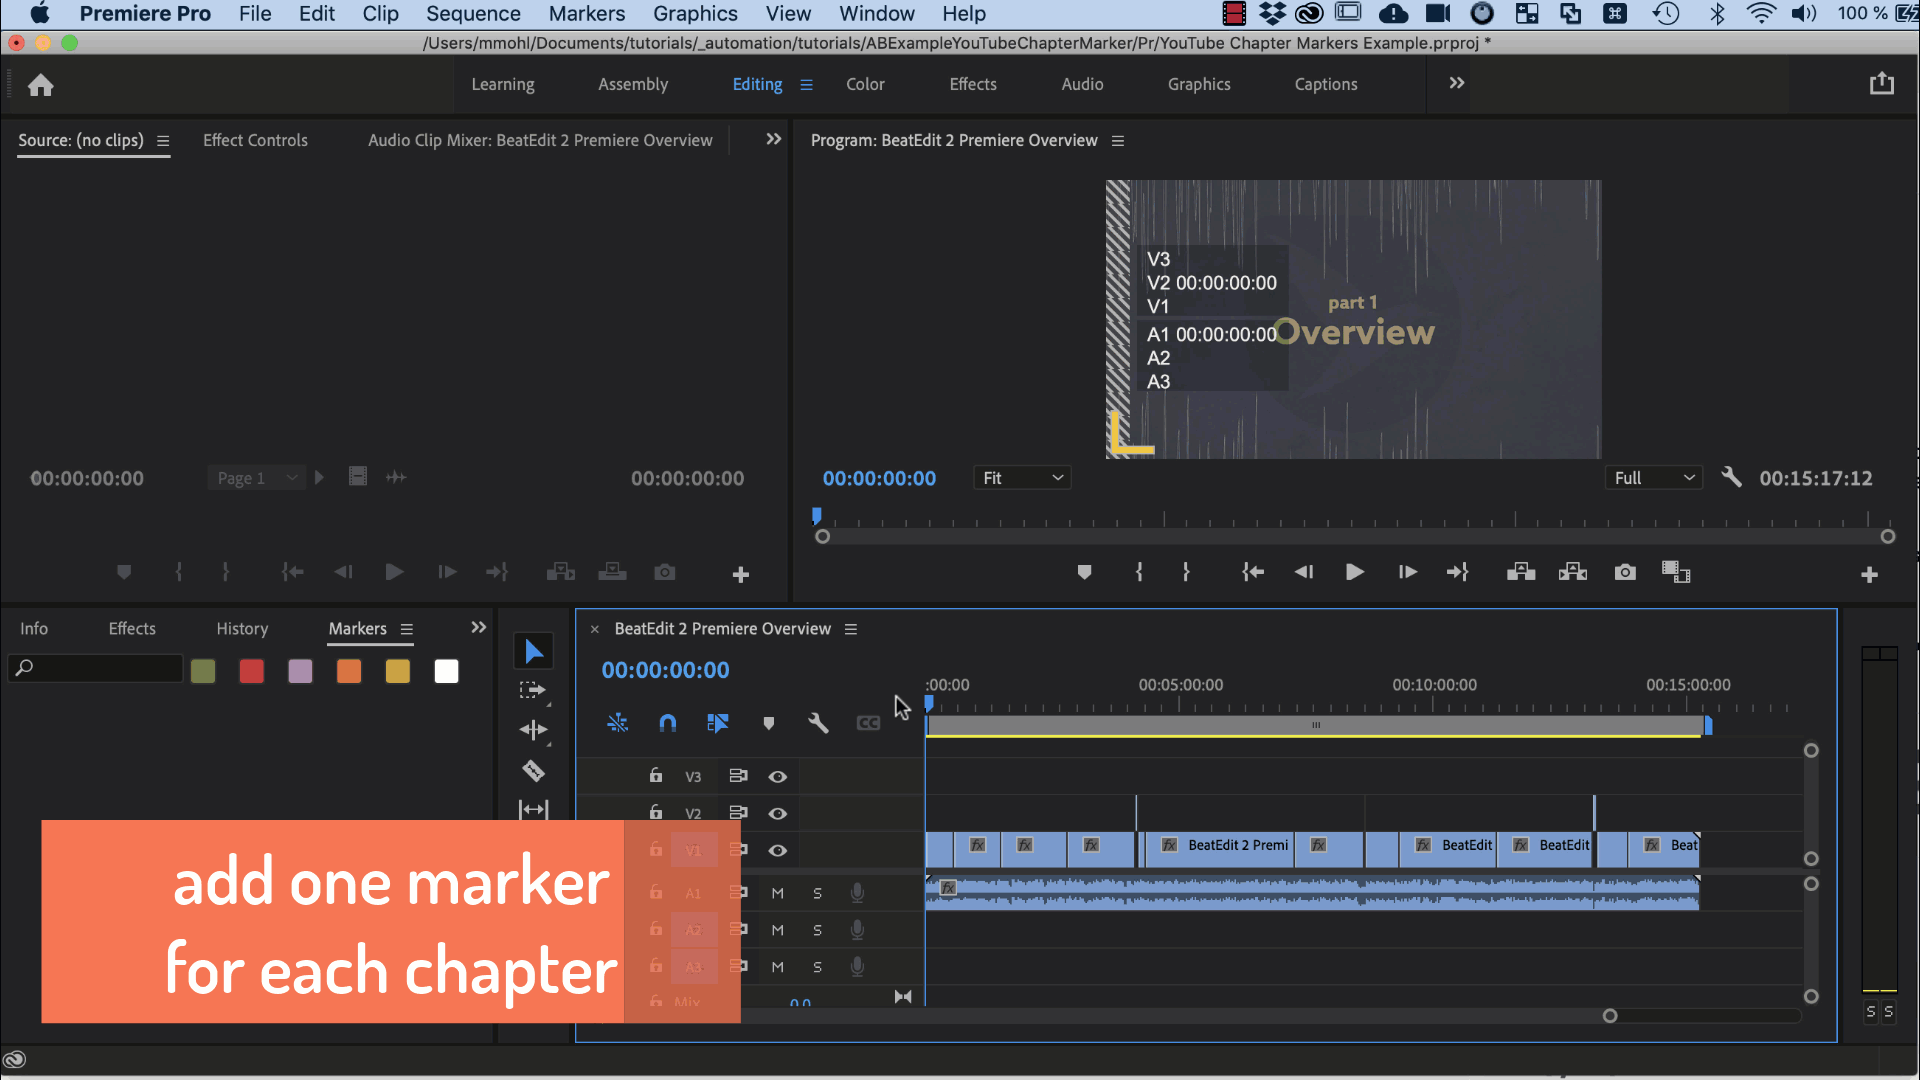Click Add Marker button in Program monitor
The width and height of the screenshot is (1920, 1080).
pyautogui.click(x=1084, y=572)
